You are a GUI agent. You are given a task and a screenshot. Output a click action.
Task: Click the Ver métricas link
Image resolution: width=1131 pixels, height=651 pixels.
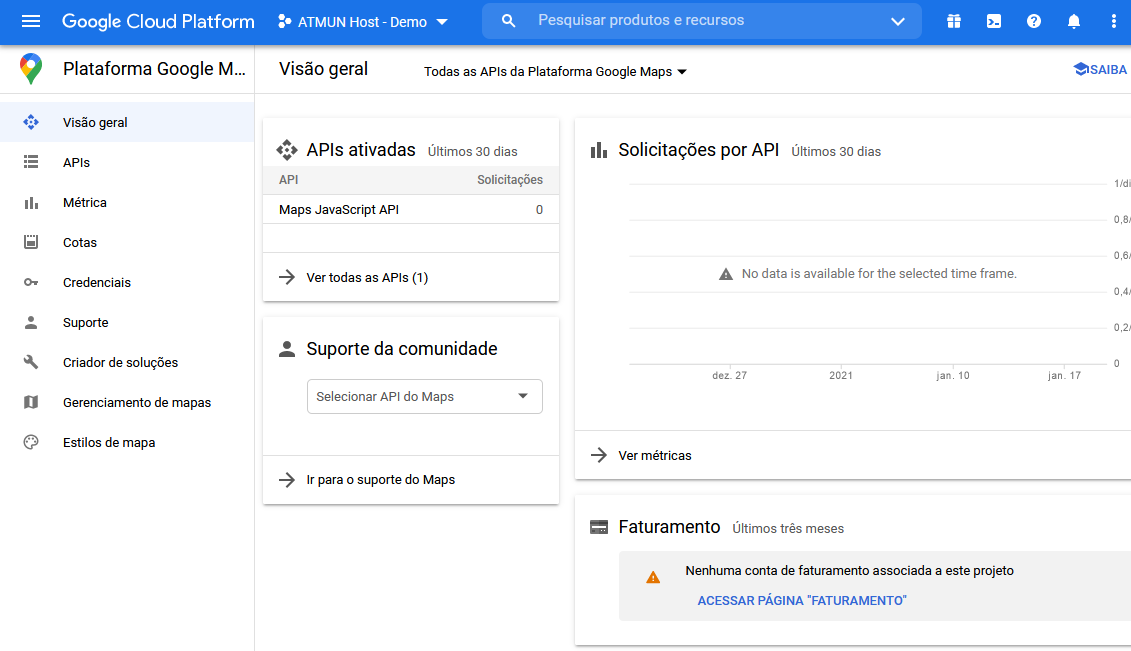point(655,456)
